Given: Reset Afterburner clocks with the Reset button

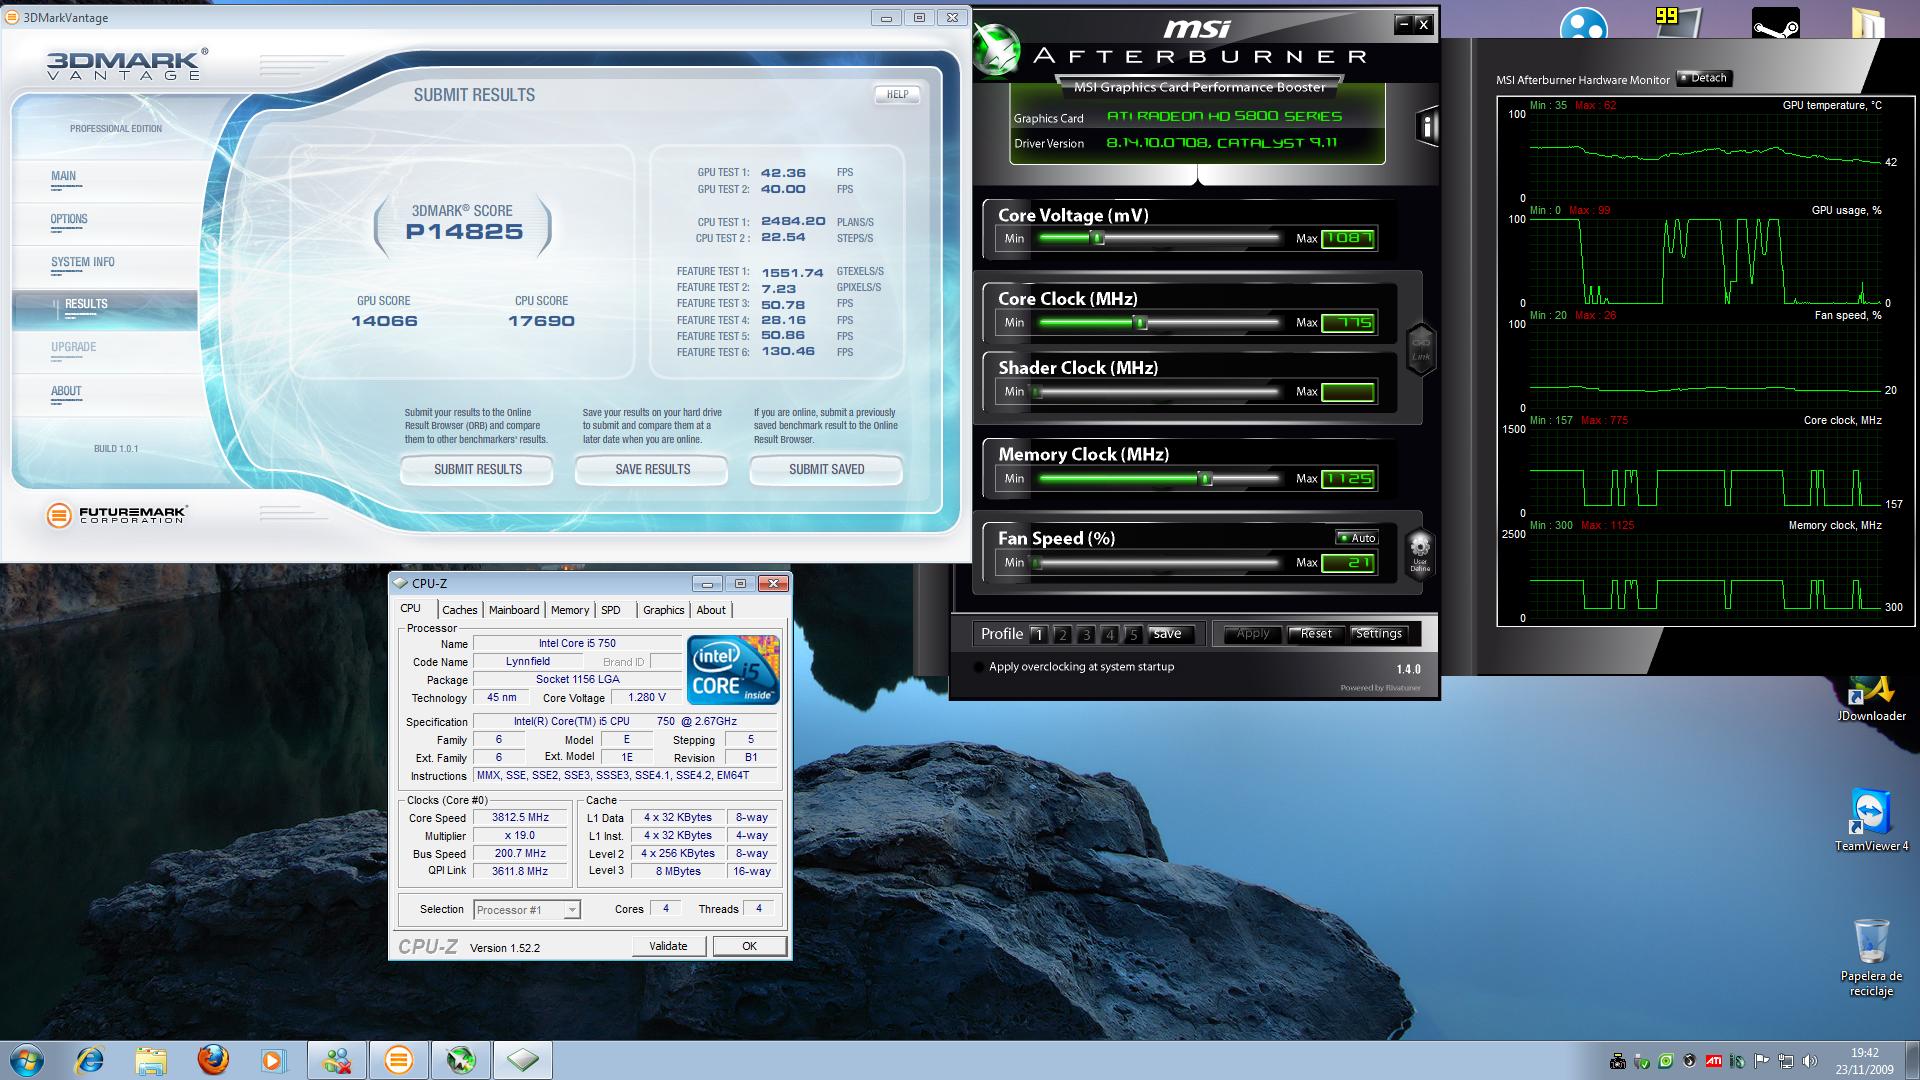Looking at the screenshot, I should (x=1316, y=634).
